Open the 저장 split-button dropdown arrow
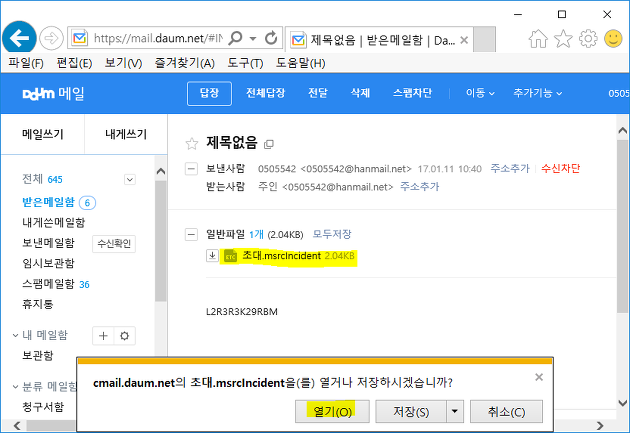630x433 pixels. coord(455,411)
